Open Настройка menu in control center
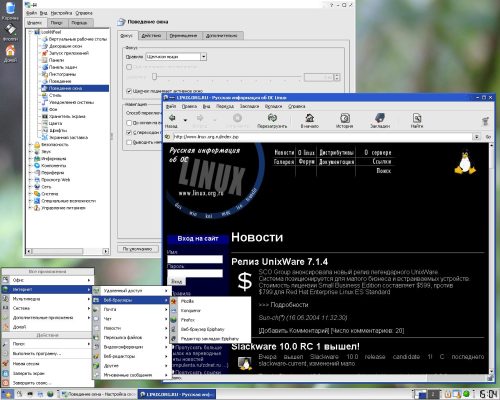The image size is (500, 400). click(61, 13)
